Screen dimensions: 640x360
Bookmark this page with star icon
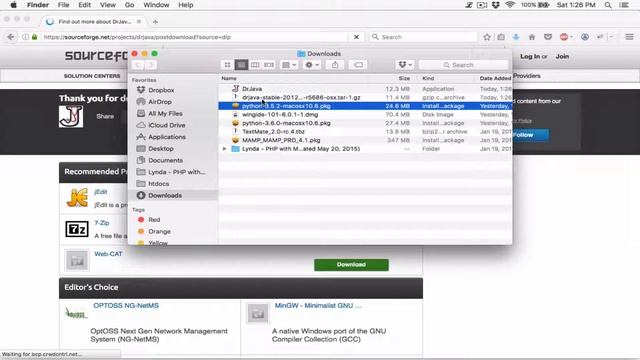[x=487, y=37]
